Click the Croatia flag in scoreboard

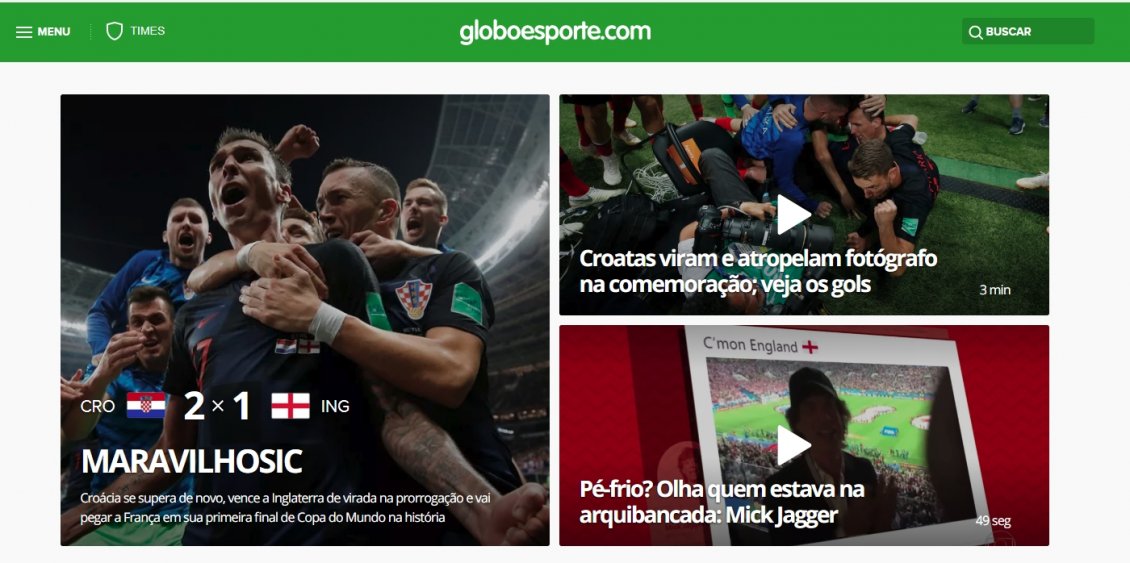[x=146, y=405]
